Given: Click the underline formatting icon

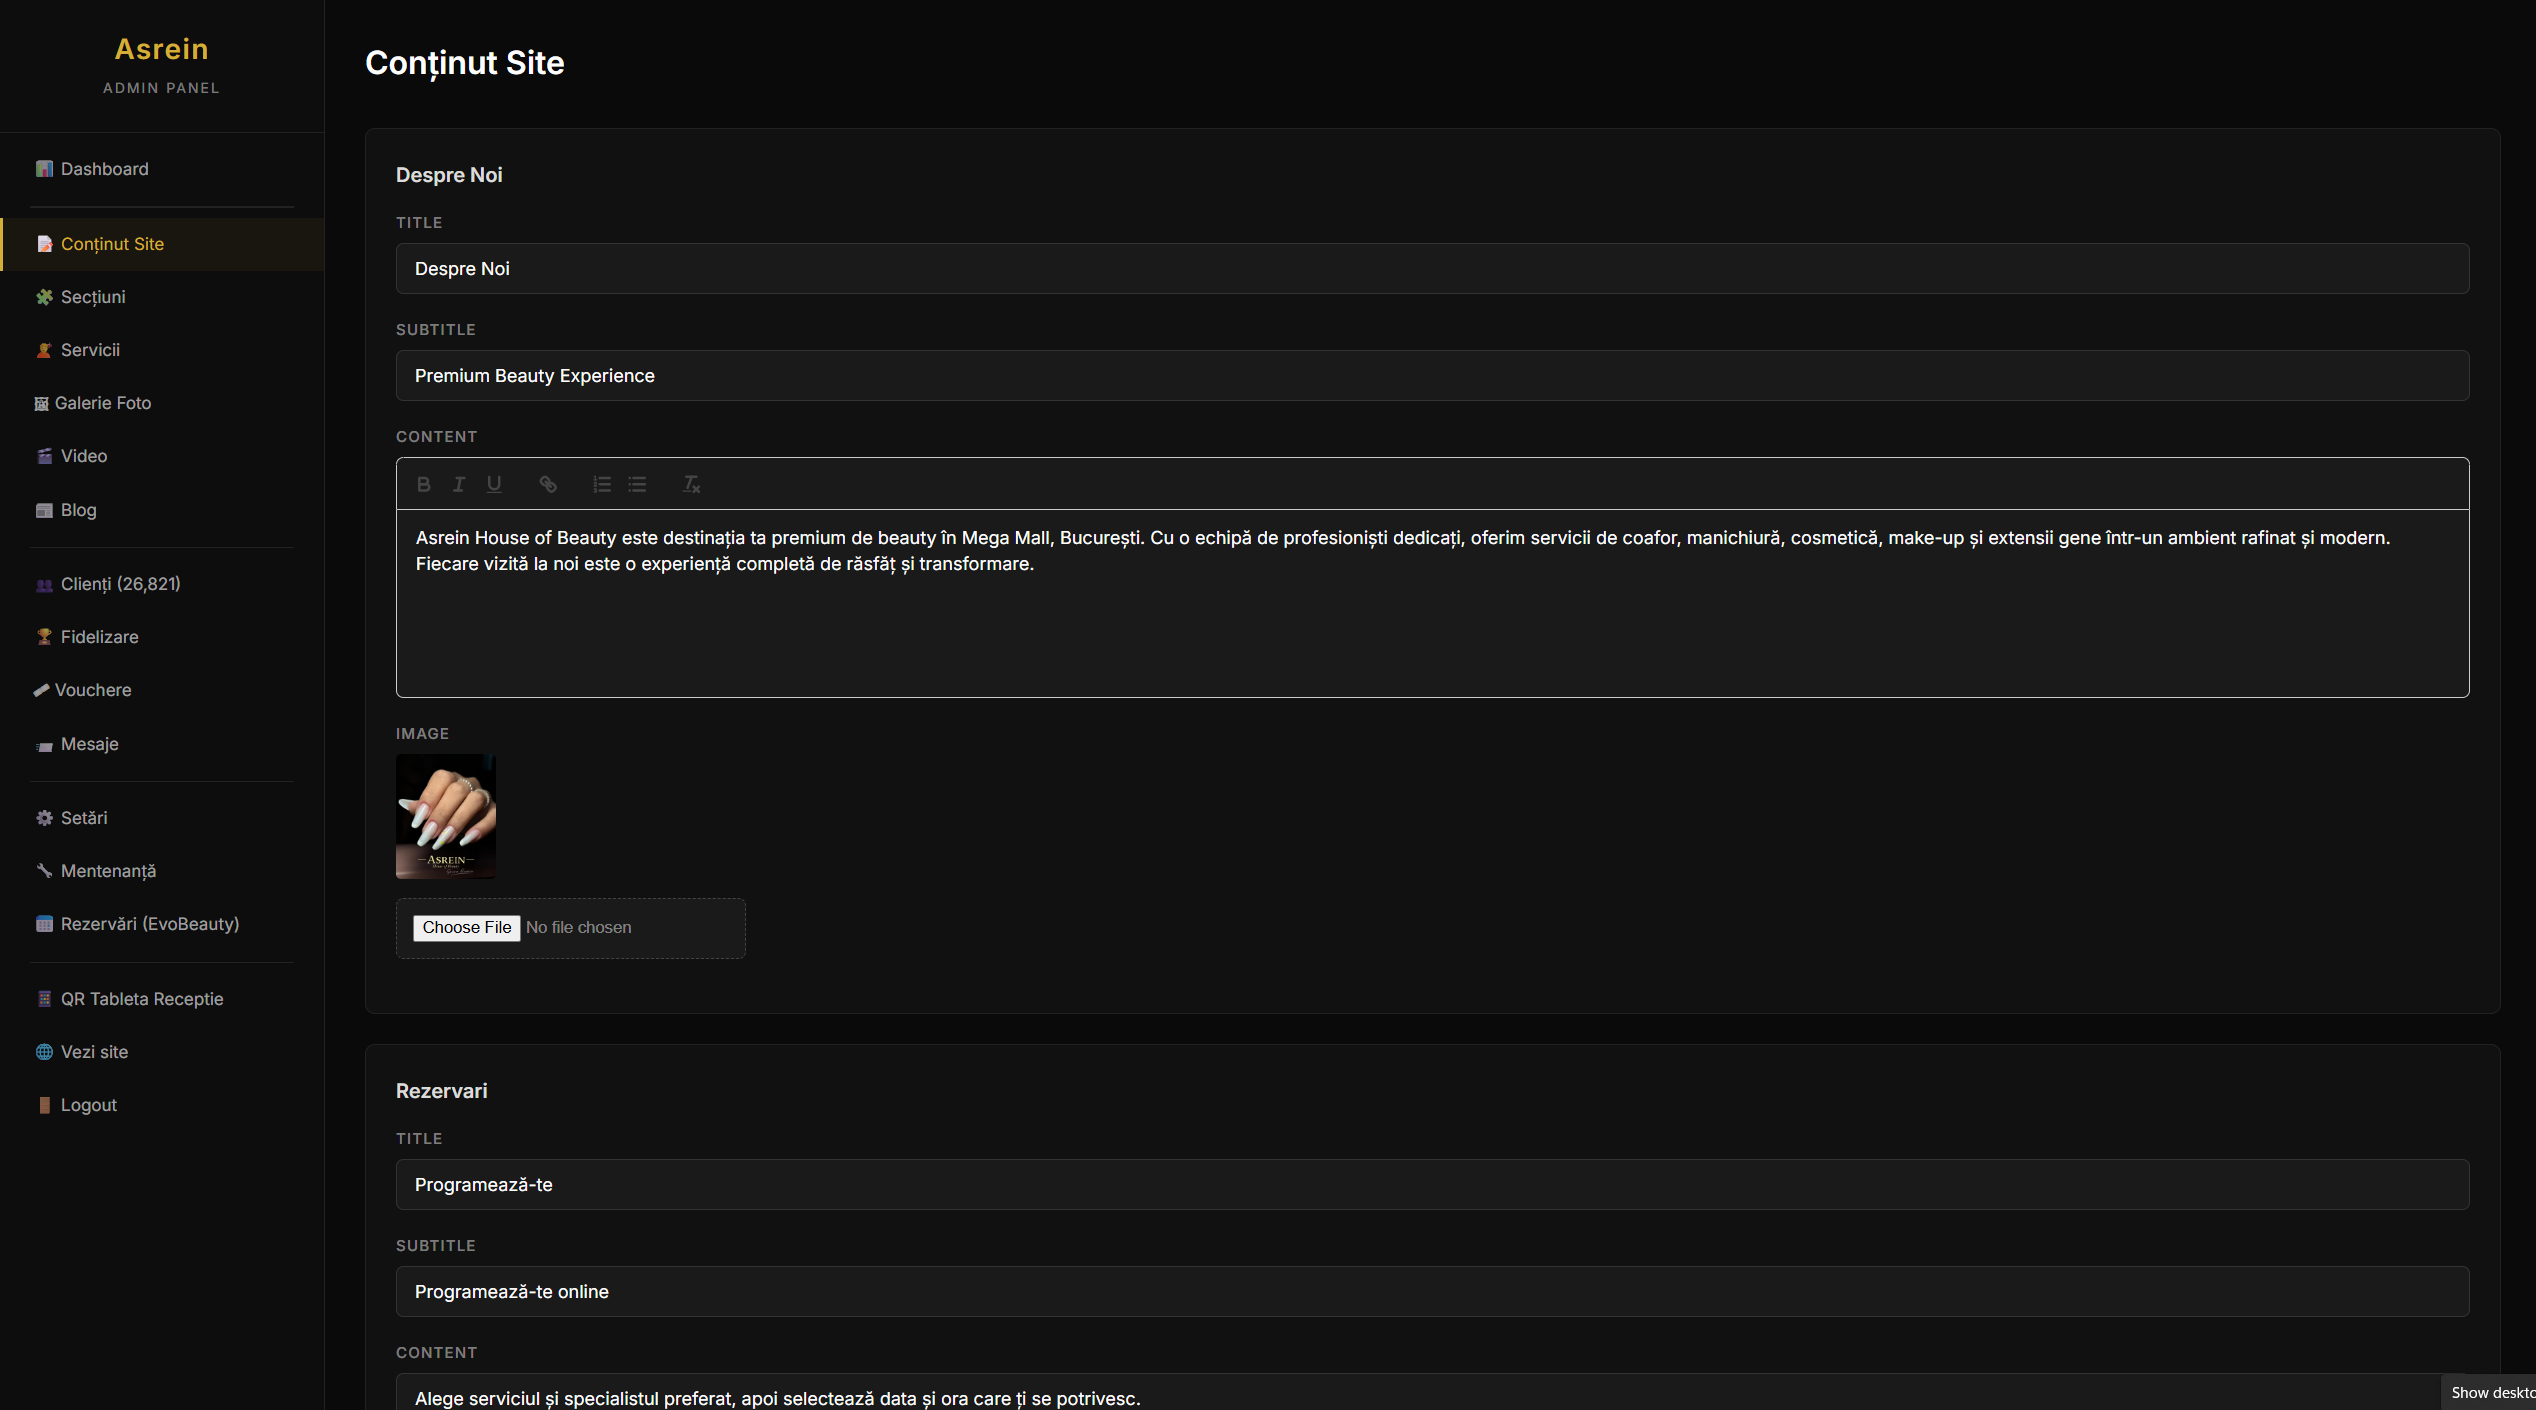Looking at the screenshot, I should pos(494,484).
